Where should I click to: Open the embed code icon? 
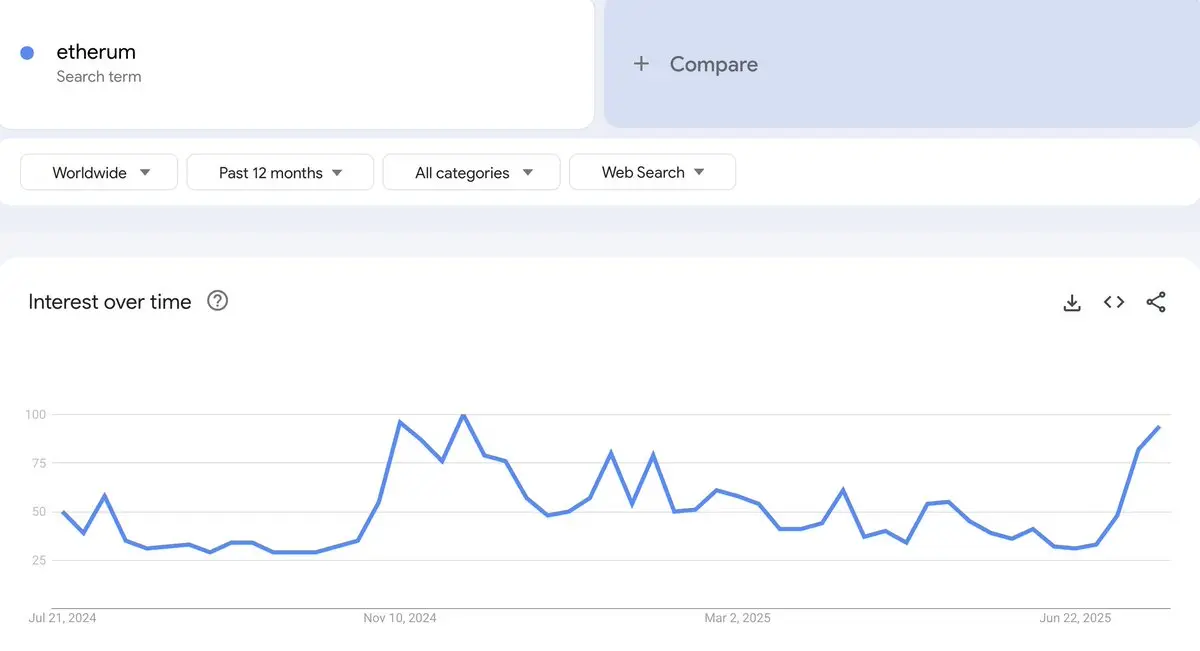[x=1114, y=302]
